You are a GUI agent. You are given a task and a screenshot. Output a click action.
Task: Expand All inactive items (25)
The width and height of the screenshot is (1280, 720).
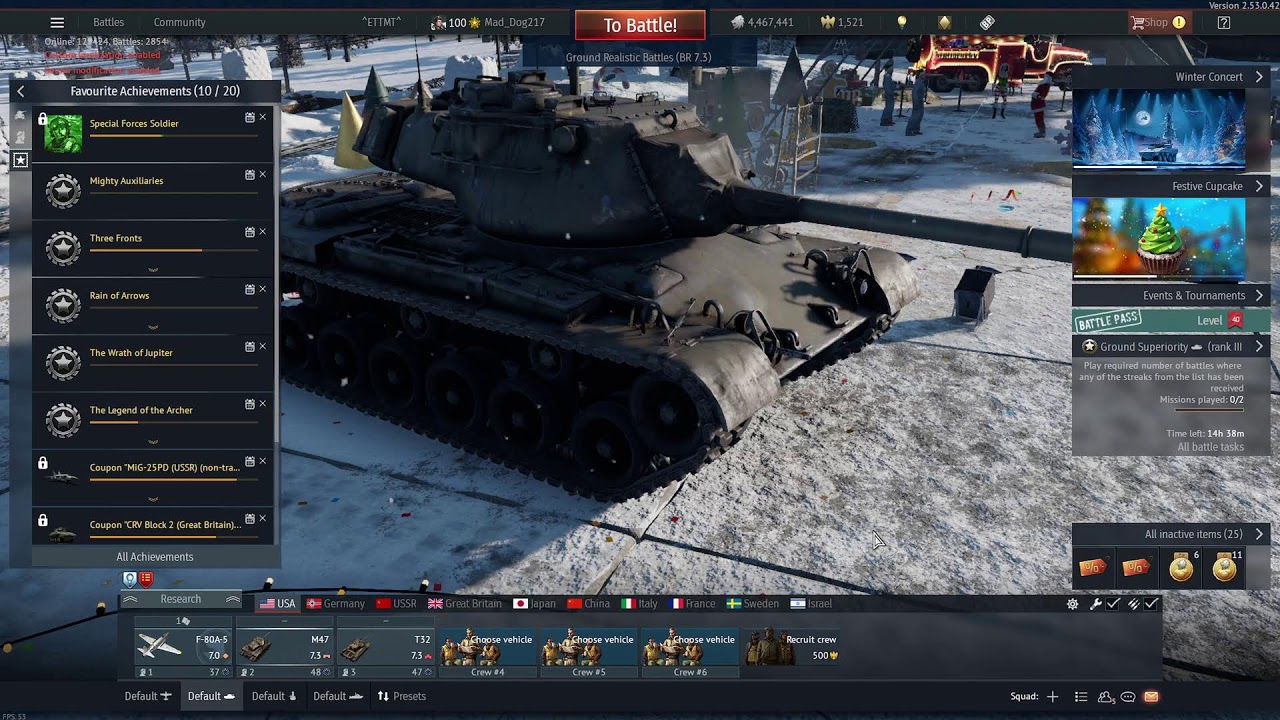[x=1171, y=535]
